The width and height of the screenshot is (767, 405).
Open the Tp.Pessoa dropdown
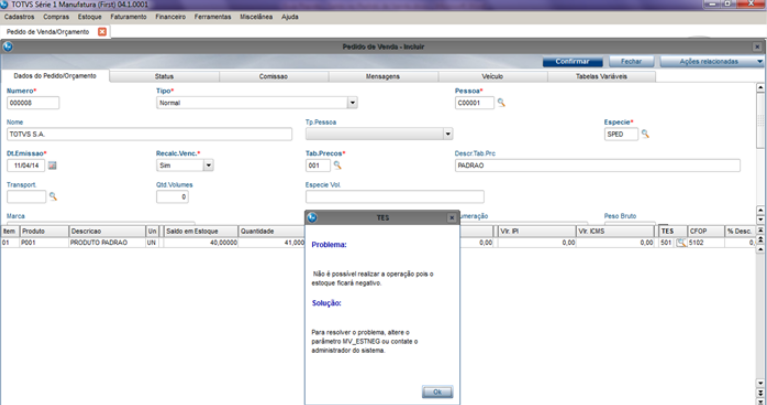coord(448,134)
